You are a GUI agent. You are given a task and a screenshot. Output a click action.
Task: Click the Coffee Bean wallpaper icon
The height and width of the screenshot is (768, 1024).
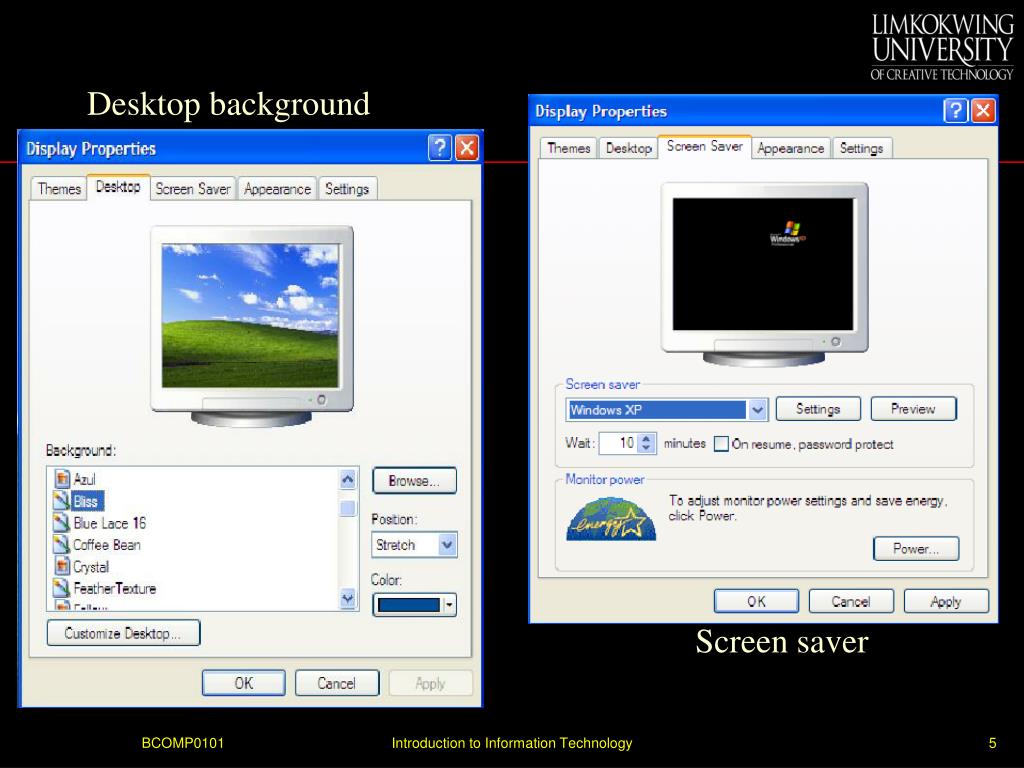62,544
